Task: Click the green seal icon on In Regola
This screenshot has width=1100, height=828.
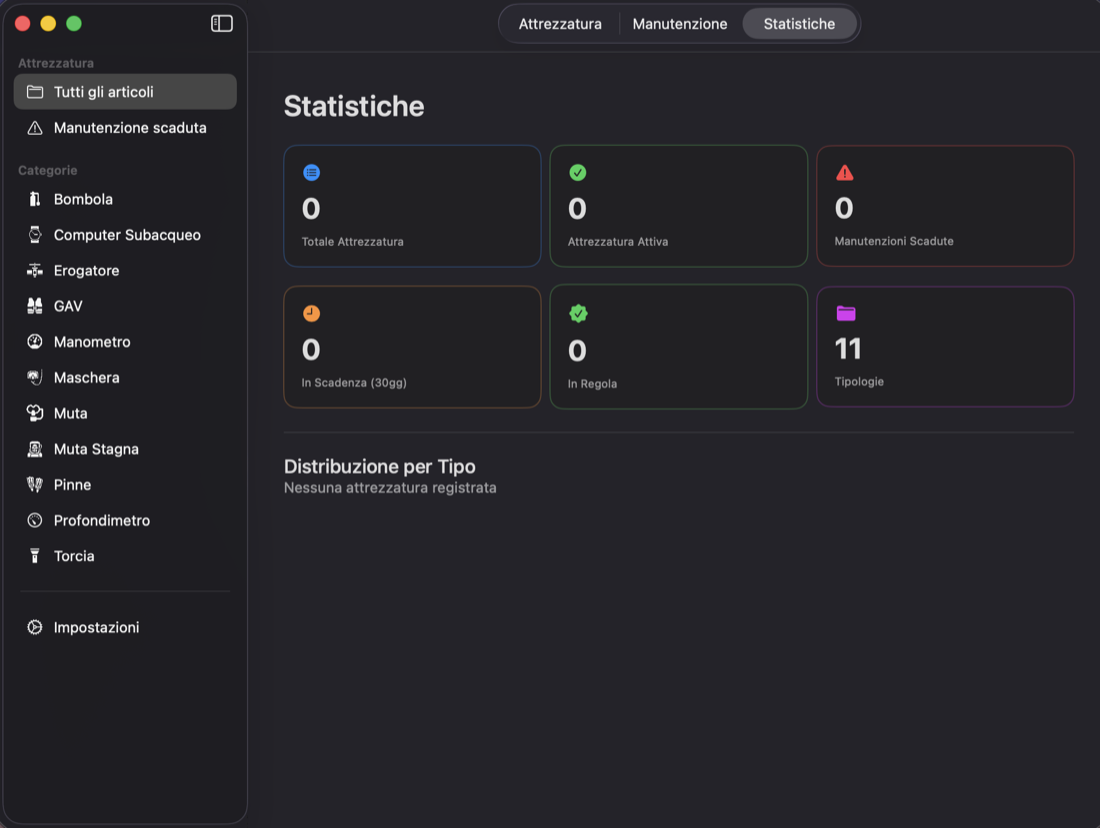Action: point(578,314)
